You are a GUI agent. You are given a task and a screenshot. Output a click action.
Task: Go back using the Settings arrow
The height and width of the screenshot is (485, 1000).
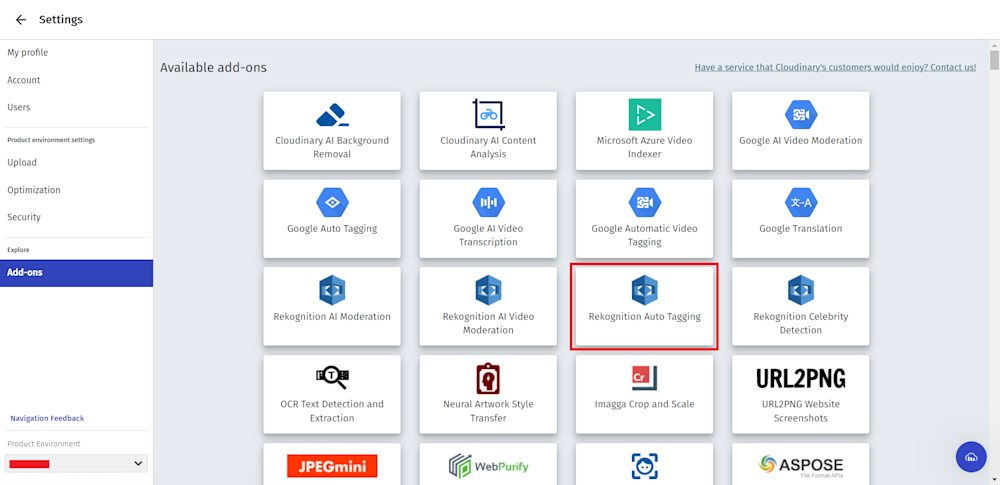pos(21,20)
